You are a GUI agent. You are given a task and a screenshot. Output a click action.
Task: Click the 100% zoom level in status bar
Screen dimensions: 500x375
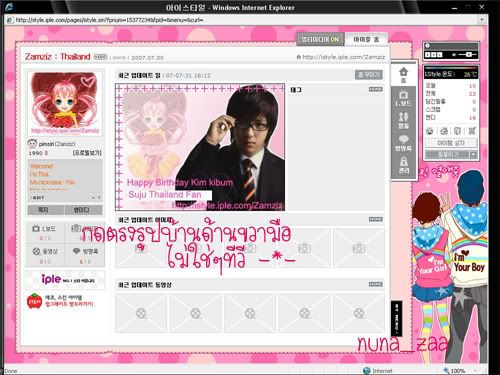tap(458, 371)
